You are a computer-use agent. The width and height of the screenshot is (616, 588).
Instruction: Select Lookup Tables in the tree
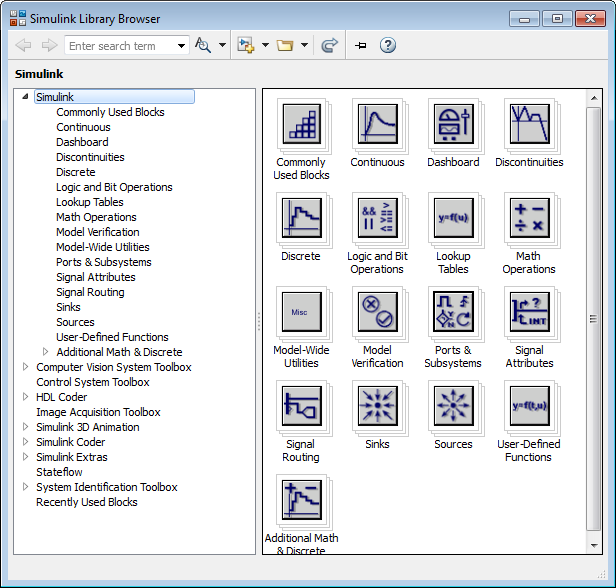(x=90, y=202)
